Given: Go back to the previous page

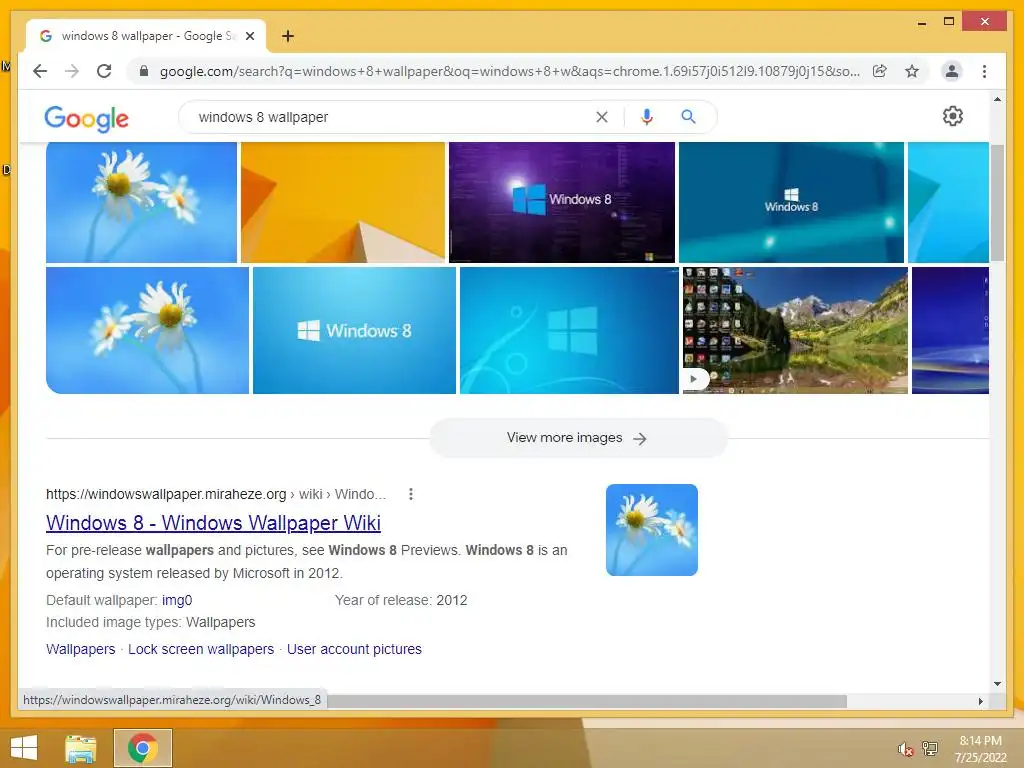Looking at the screenshot, I should [x=40, y=71].
